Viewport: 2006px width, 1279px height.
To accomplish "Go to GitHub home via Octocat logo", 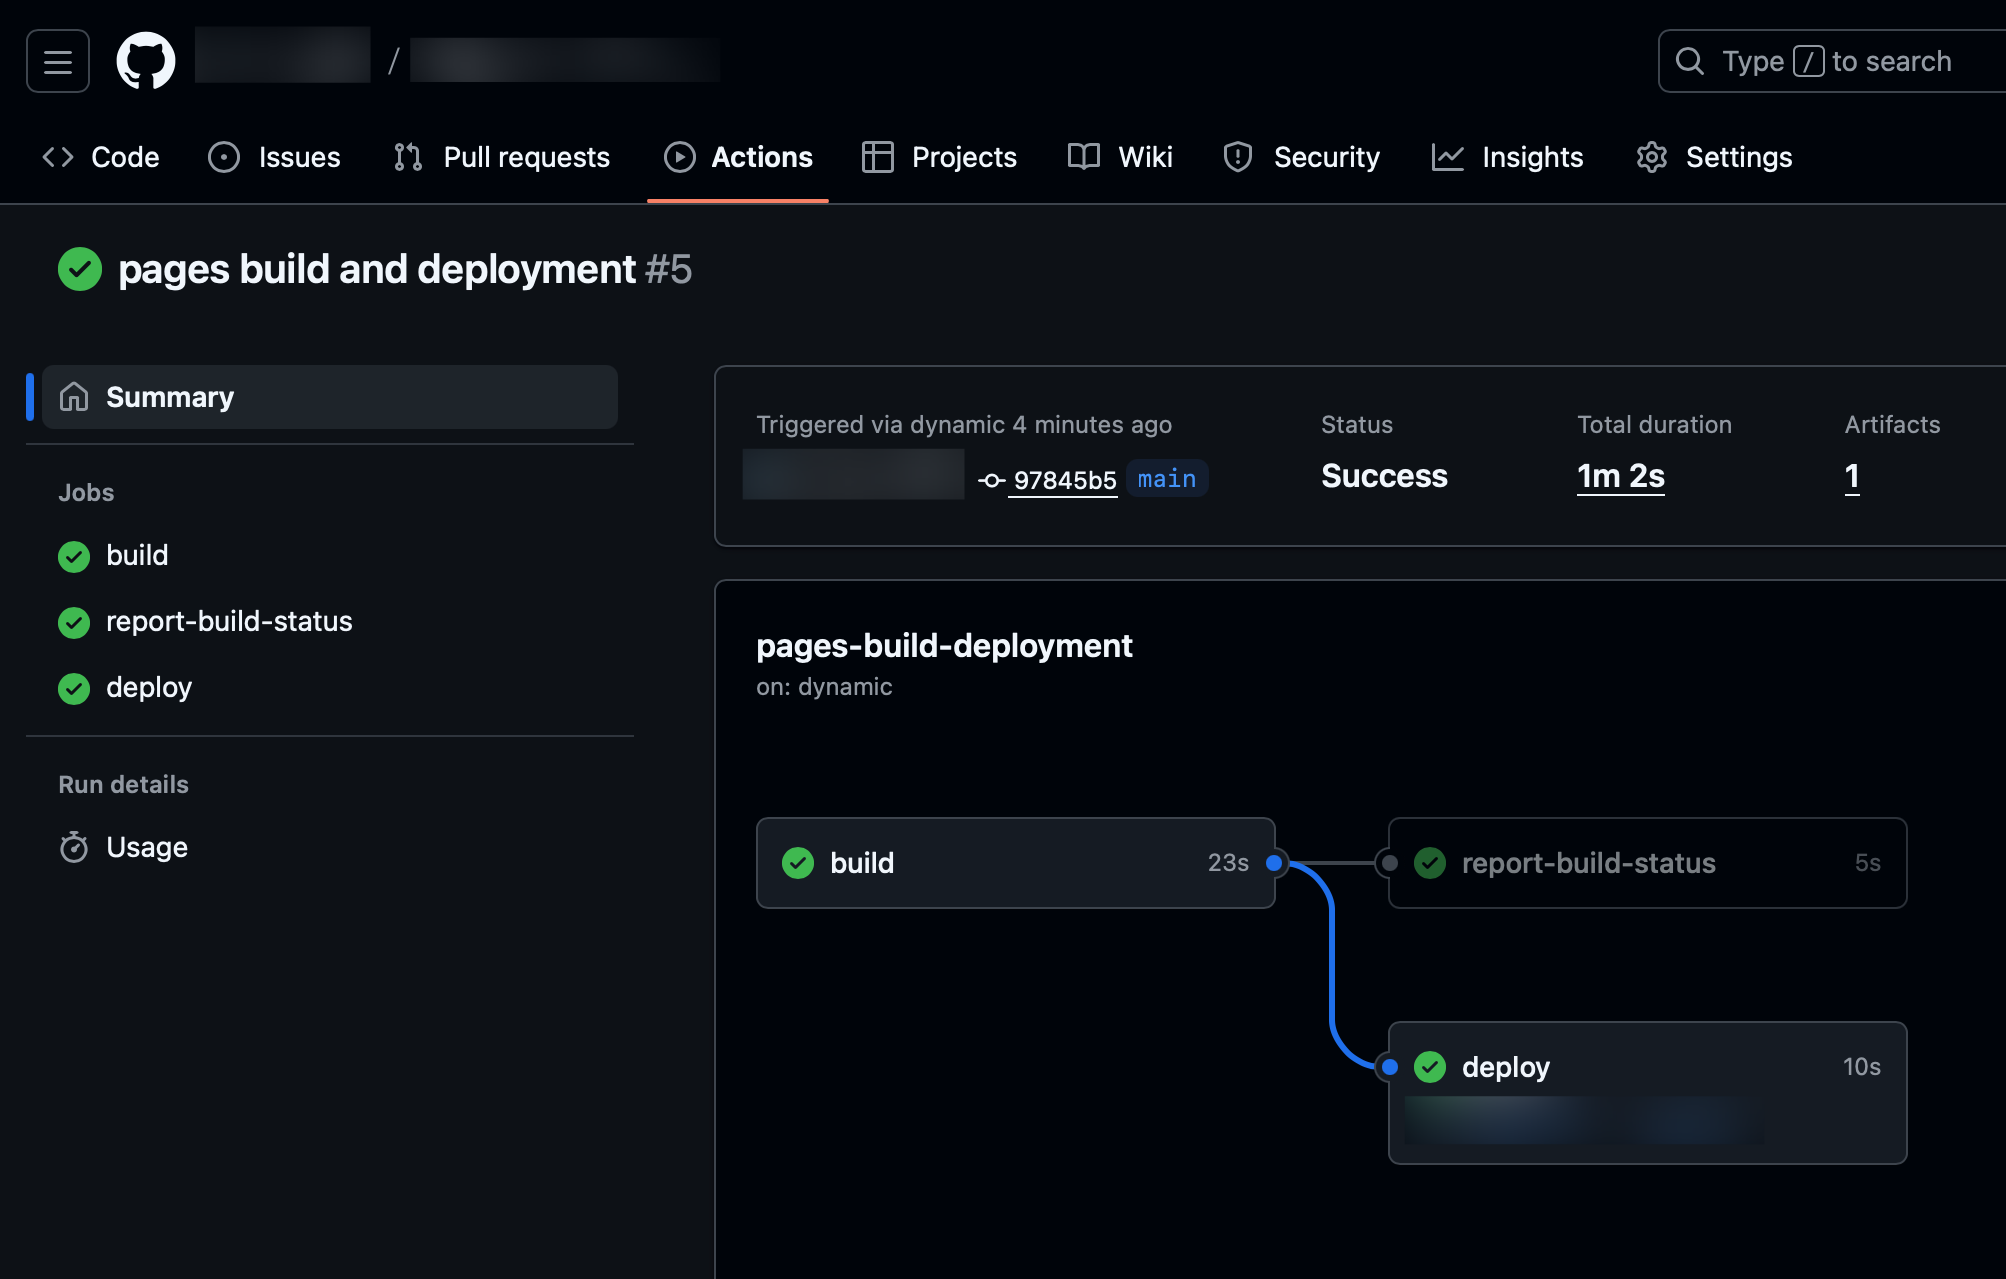I will point(146,61).
